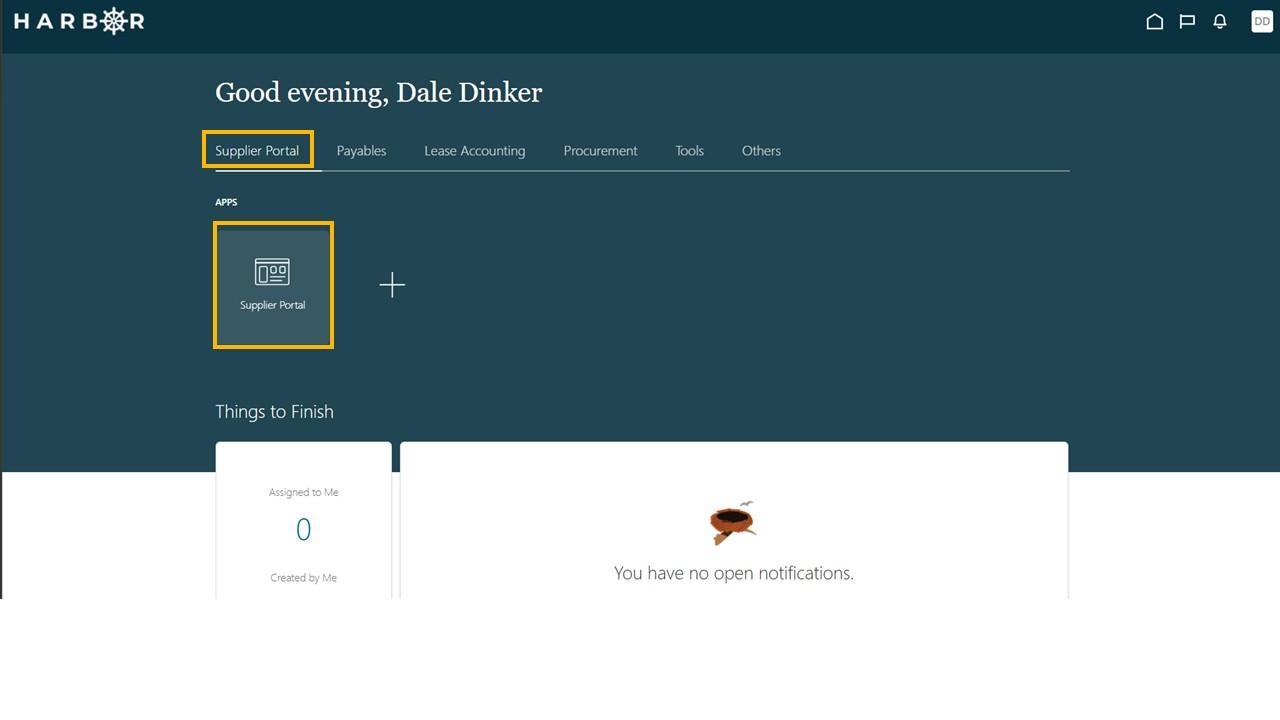1280x720 pixels.
Task: Click the 'You have no open notifications' message
Action: (x=734, y=573)
